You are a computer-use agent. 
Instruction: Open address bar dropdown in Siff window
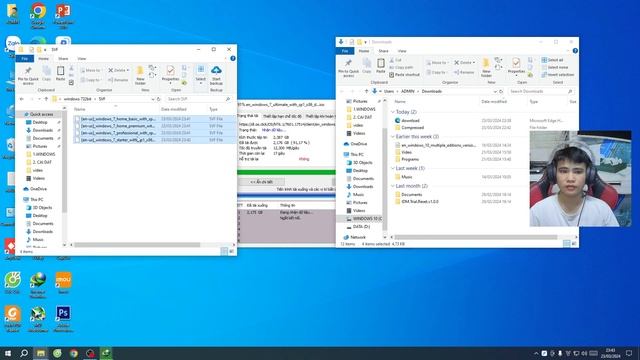pyautogui.click(x=153, y=99)
